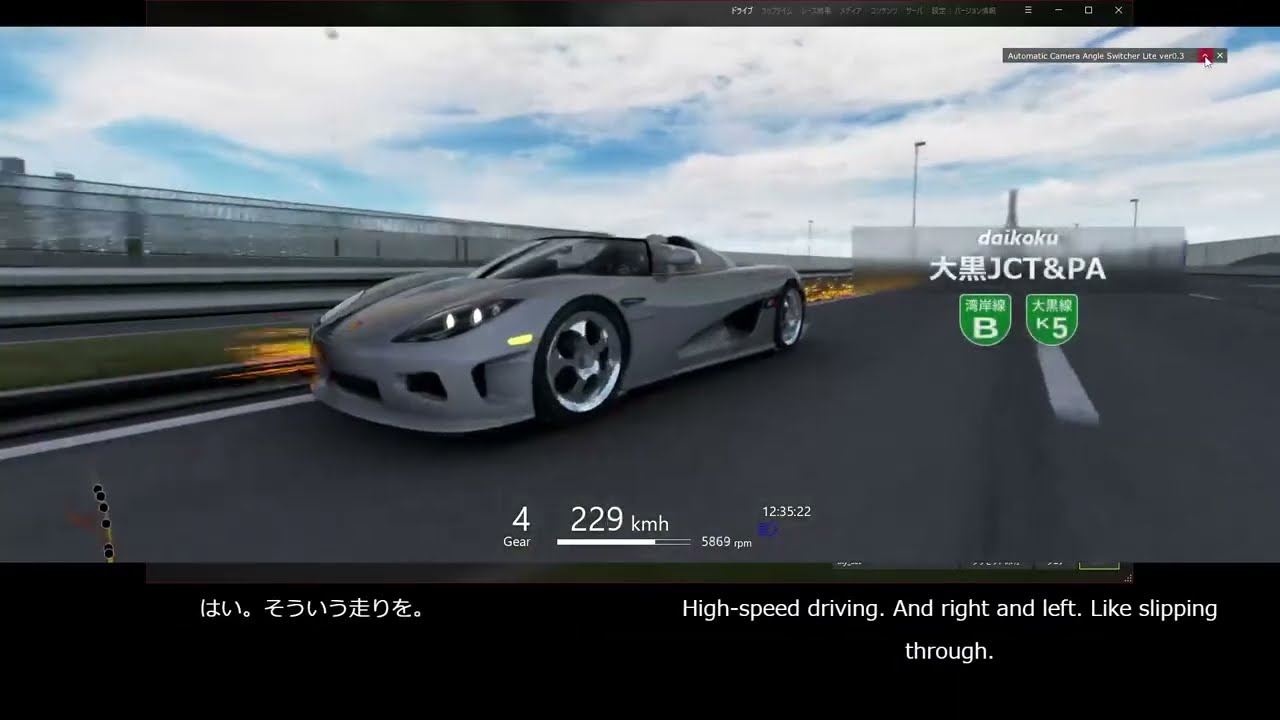Click the Automatic Camera Angle Switcher title

[1095, 56]
